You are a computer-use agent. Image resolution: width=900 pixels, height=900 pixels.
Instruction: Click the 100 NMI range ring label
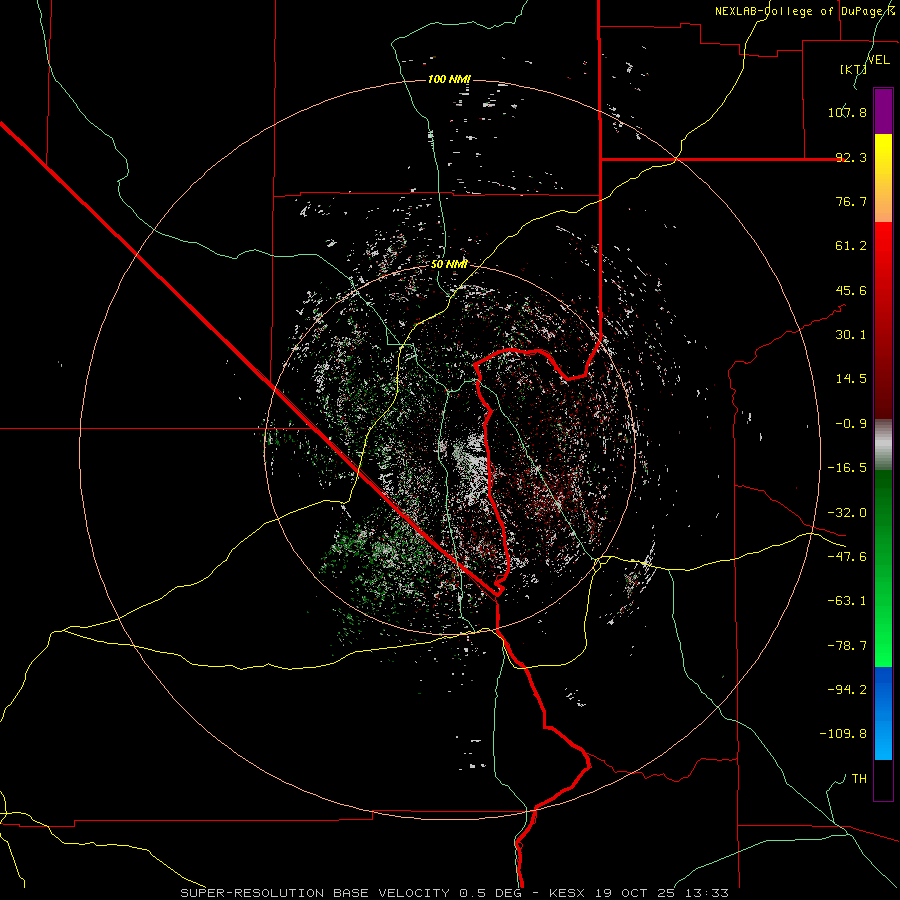449,79
